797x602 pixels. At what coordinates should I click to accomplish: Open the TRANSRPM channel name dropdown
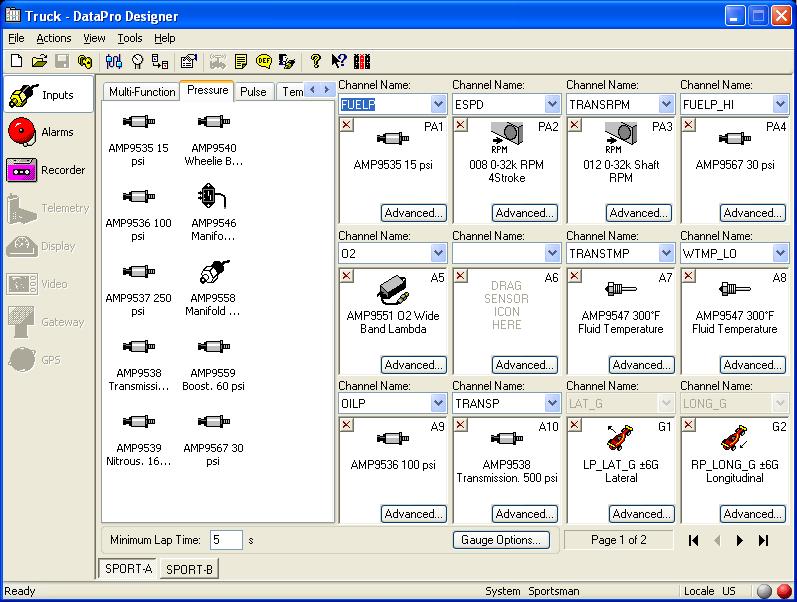point(666,104)
